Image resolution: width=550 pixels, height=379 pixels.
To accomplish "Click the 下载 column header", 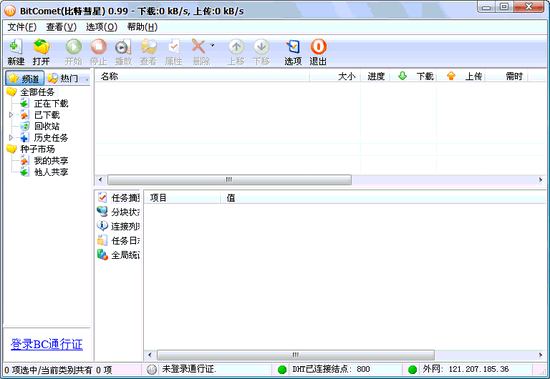I will [x=414, y=76].
